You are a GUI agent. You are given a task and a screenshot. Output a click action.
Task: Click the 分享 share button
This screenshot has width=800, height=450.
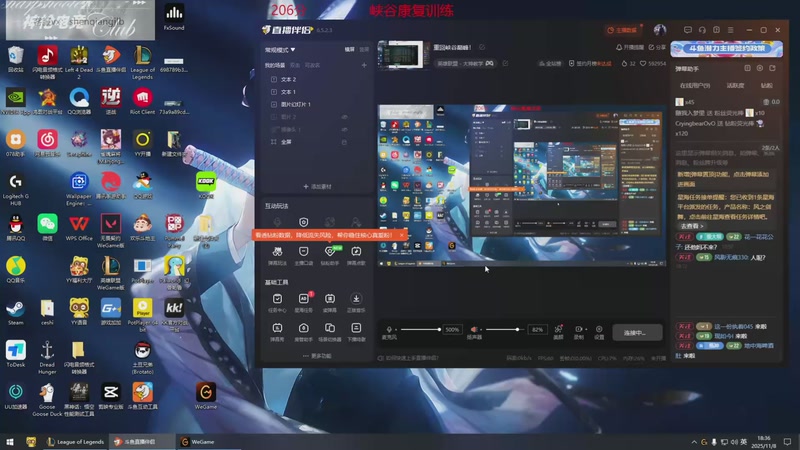click(x=657, y=47)
